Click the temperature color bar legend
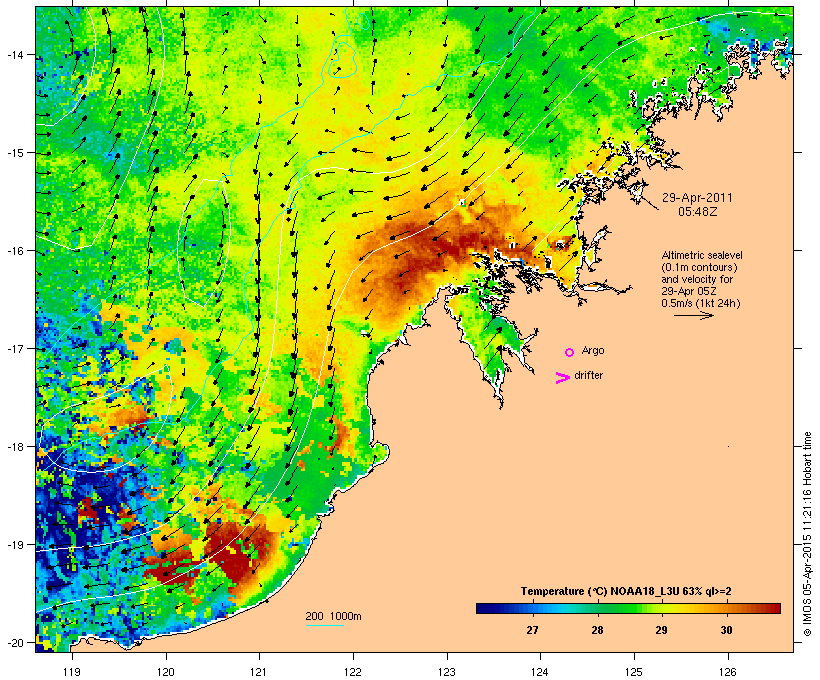Image resolution: width=820 pixels, height=680 pixels. (628, 608)
